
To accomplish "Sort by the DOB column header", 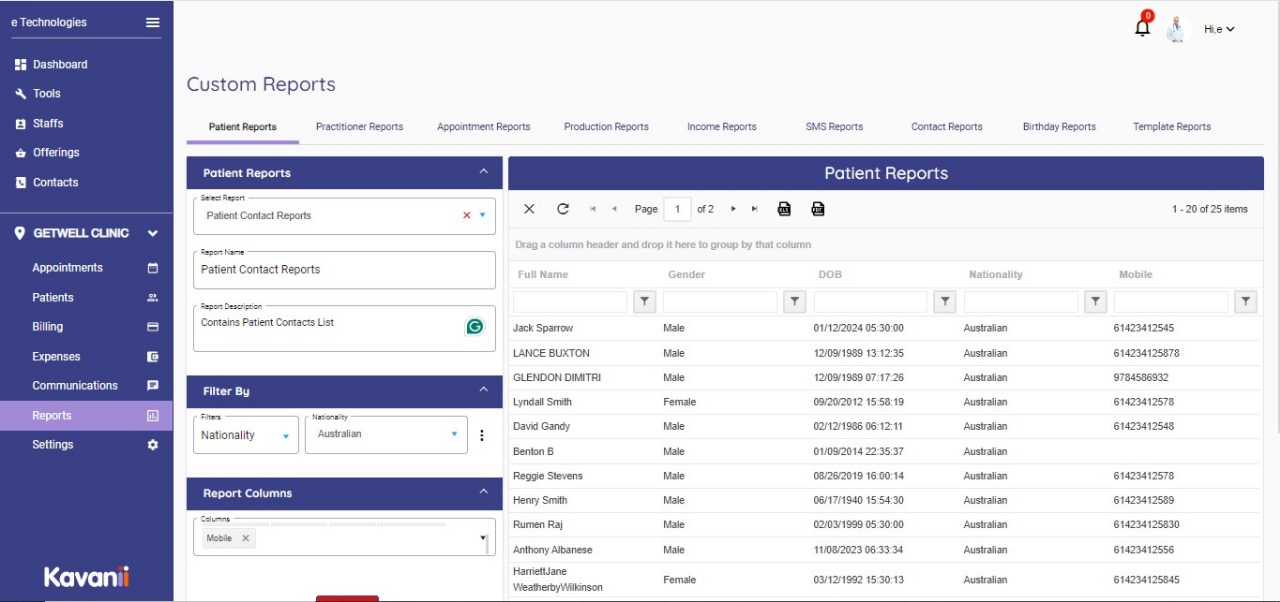I will pyautogui.click(x=830, y=274).
